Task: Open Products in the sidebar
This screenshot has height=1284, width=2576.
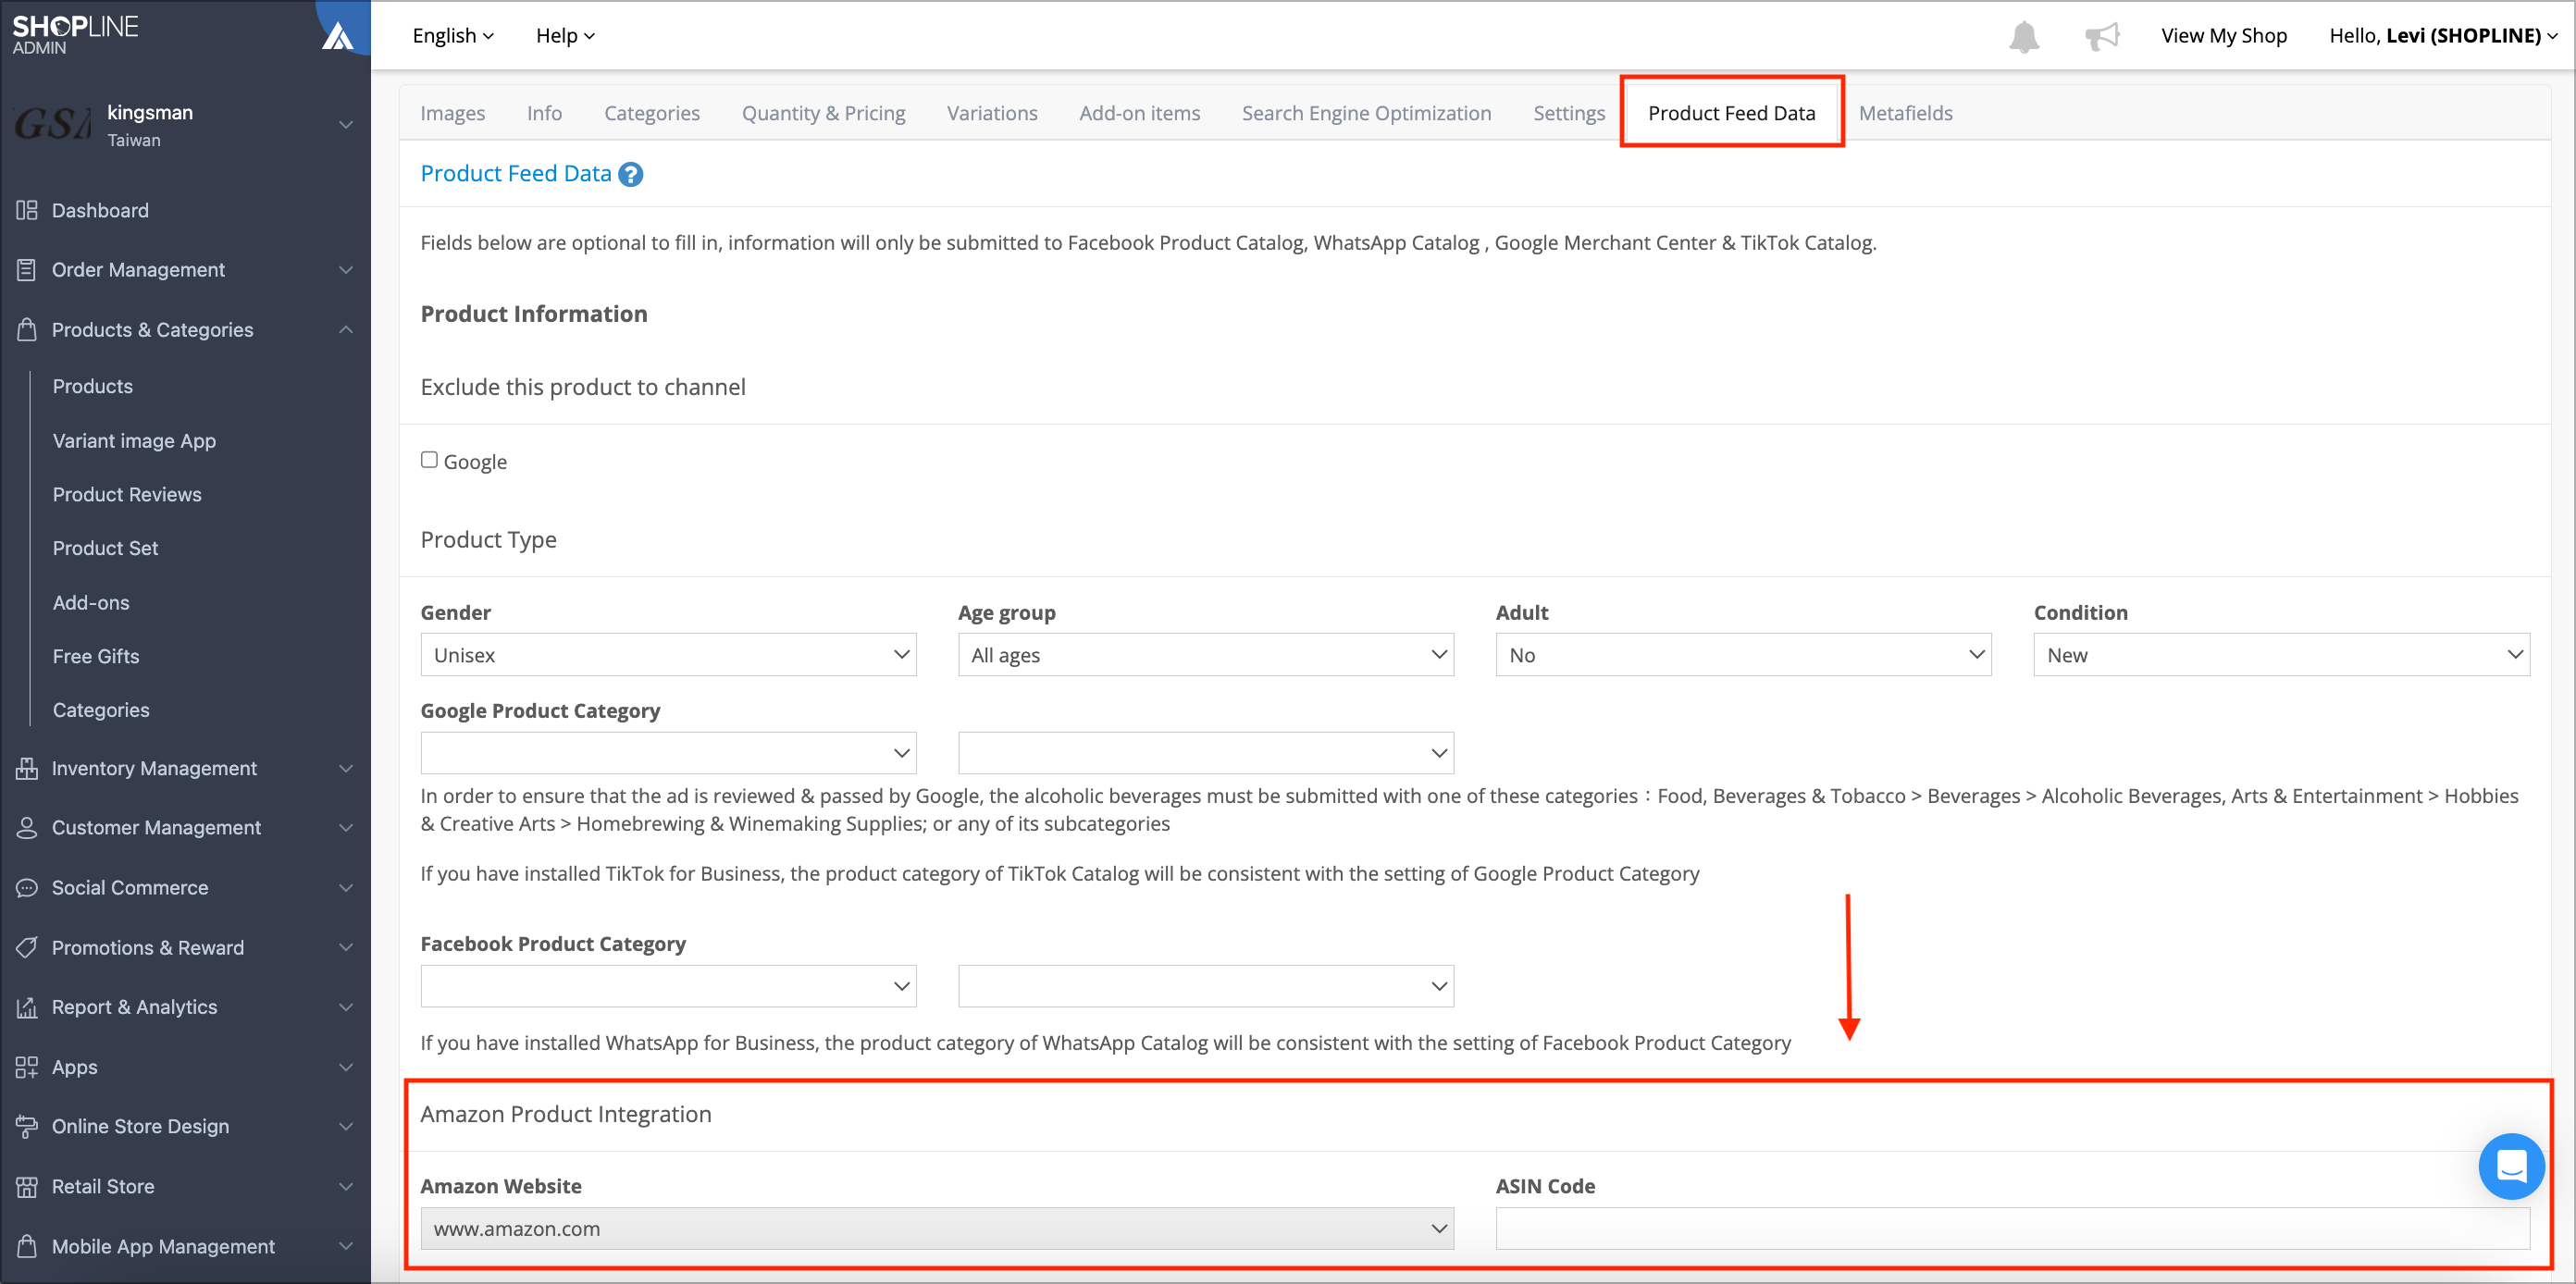Action: 92,386
